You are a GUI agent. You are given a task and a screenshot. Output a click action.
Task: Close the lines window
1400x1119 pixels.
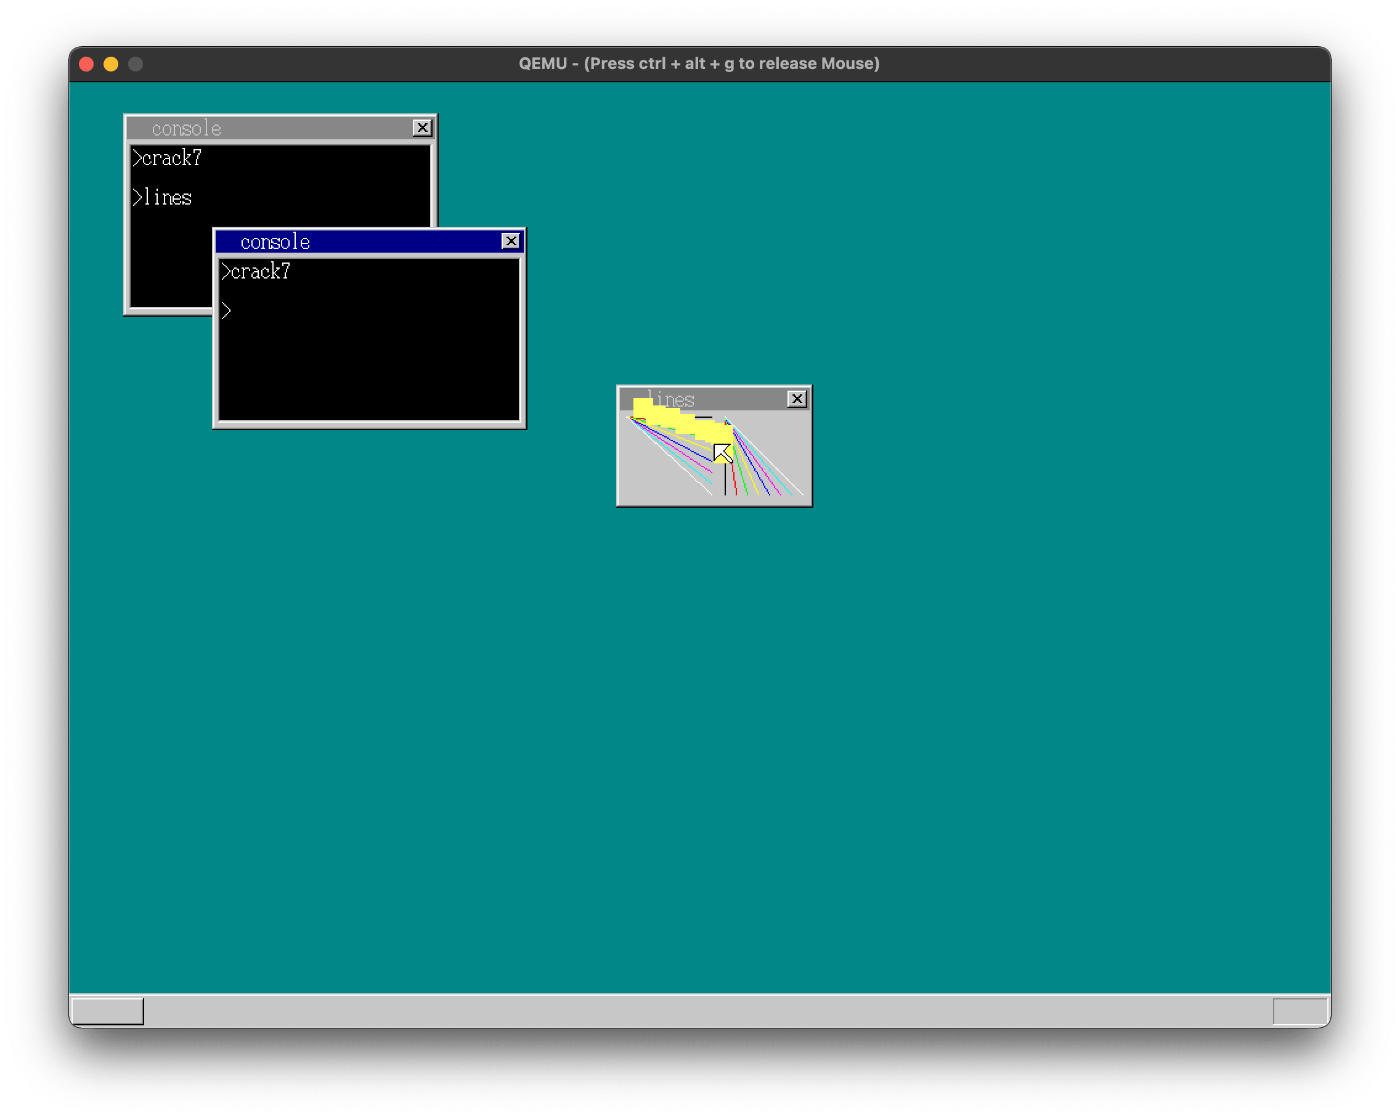[797, 399]
